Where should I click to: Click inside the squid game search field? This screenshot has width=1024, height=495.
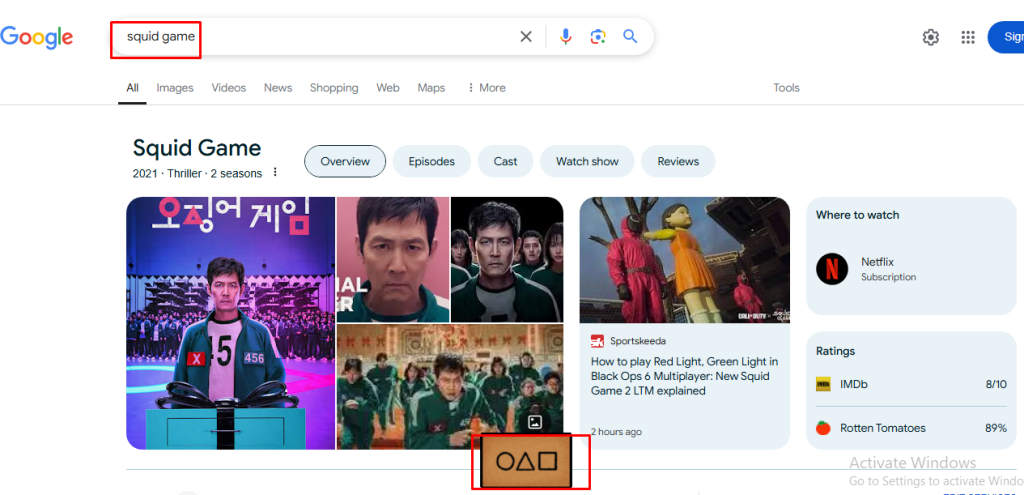point(313,37)
